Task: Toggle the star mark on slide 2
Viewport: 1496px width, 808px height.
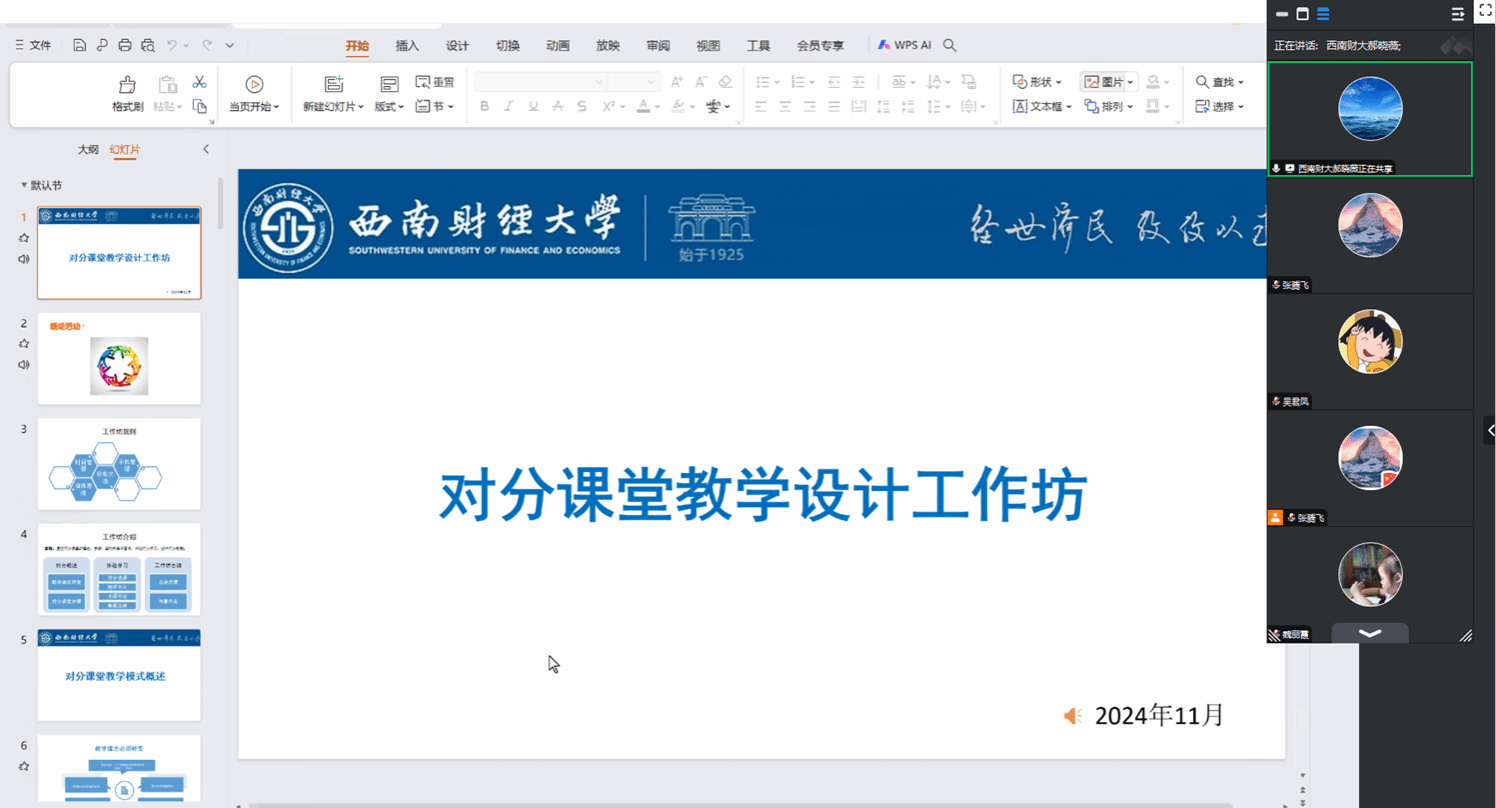Action: coord(24,344)
